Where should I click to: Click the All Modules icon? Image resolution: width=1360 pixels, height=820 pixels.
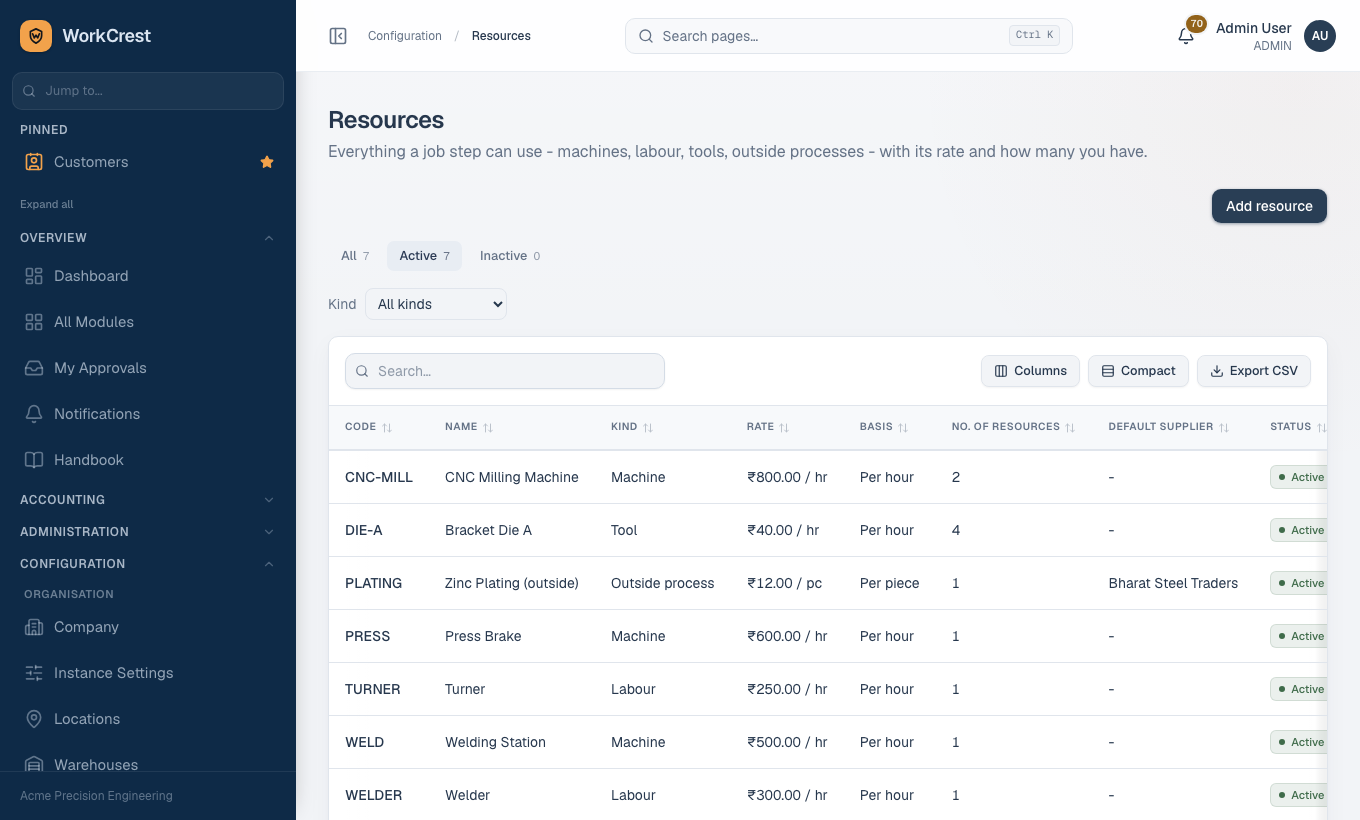[34, 322]
